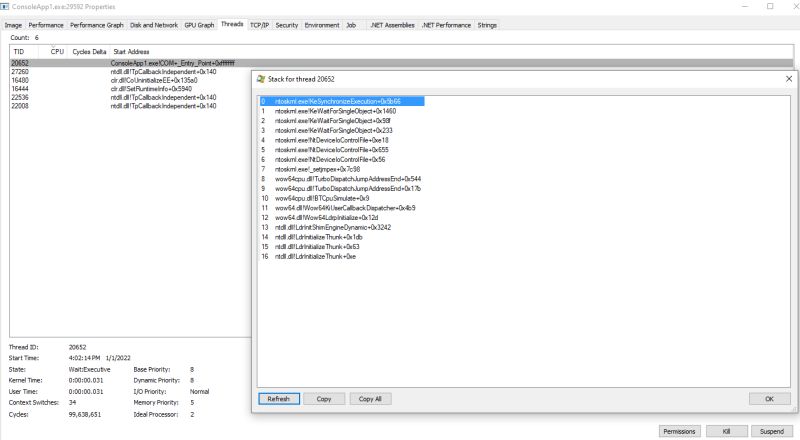Click the Copy All button

click(370, 399)
